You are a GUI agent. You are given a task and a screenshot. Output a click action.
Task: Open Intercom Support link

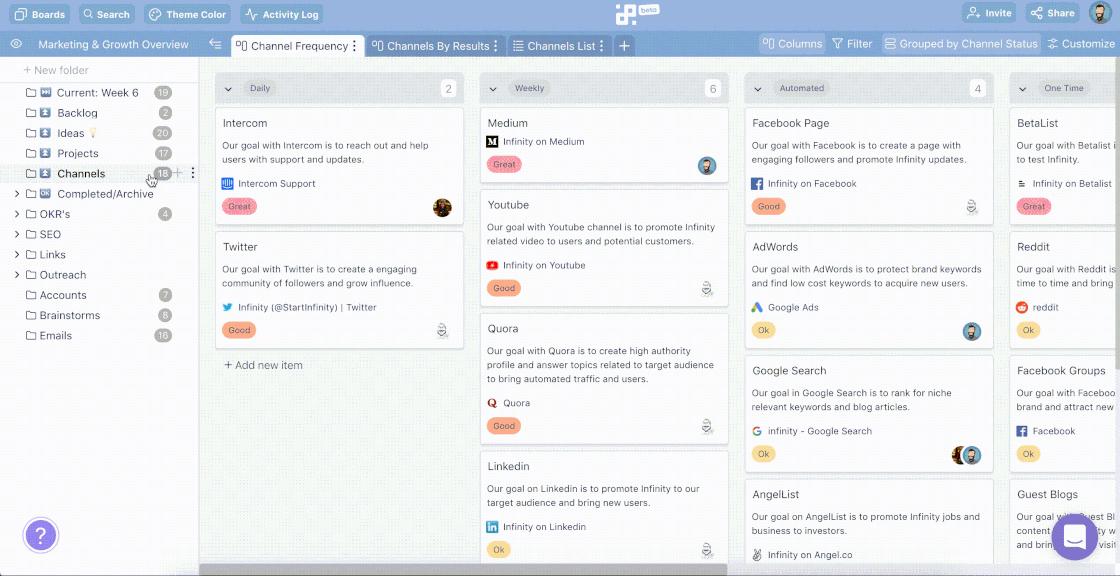276,184
